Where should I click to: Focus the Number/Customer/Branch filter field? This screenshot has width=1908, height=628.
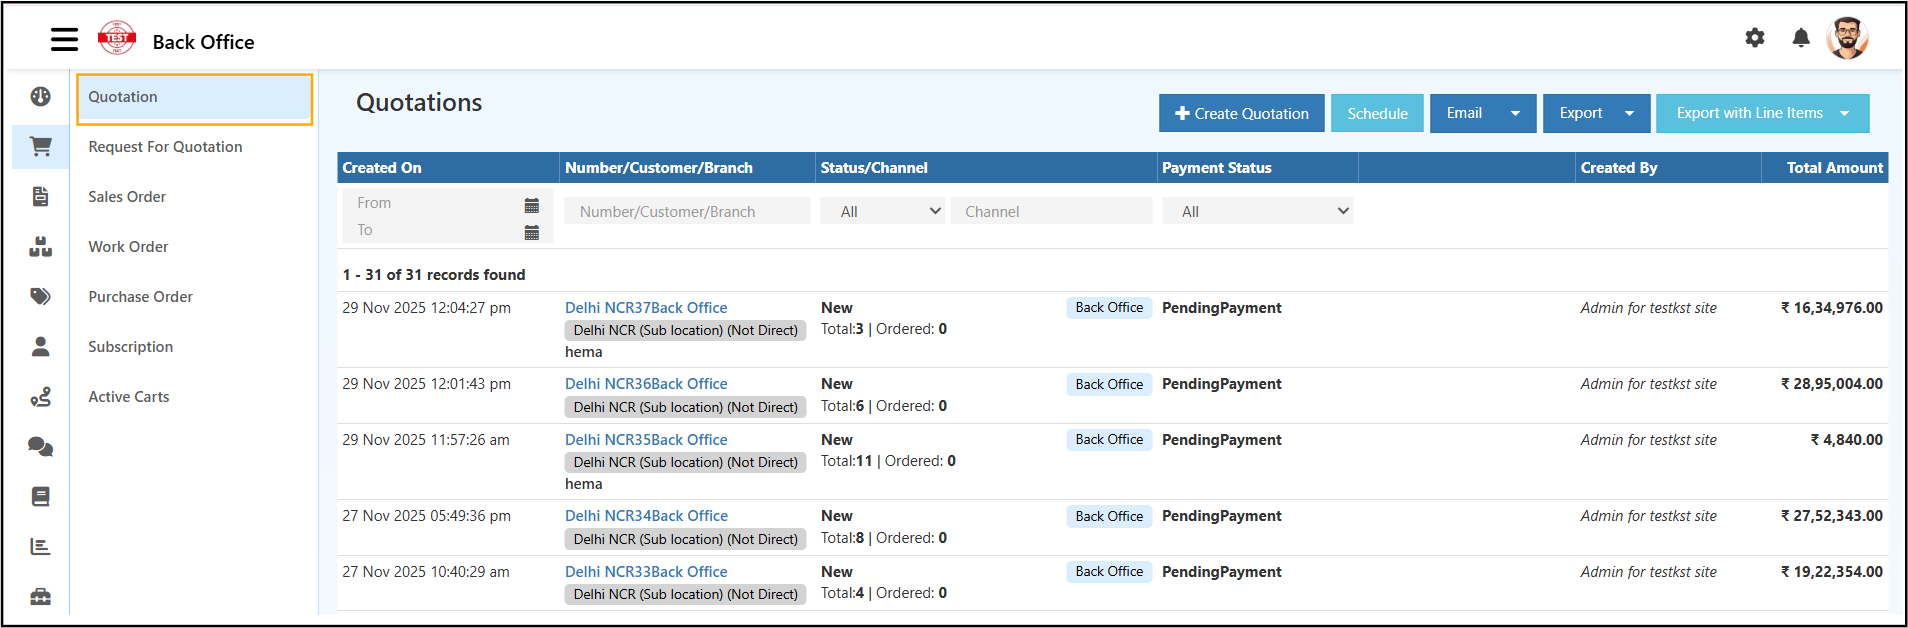[x=687, y=211]
